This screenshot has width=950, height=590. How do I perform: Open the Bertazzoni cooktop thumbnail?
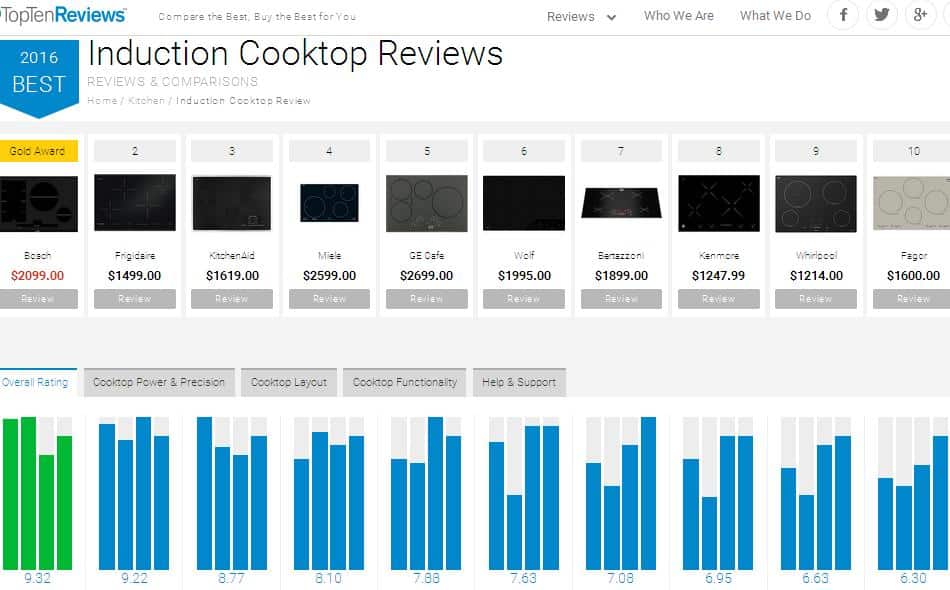click(621, 203)
